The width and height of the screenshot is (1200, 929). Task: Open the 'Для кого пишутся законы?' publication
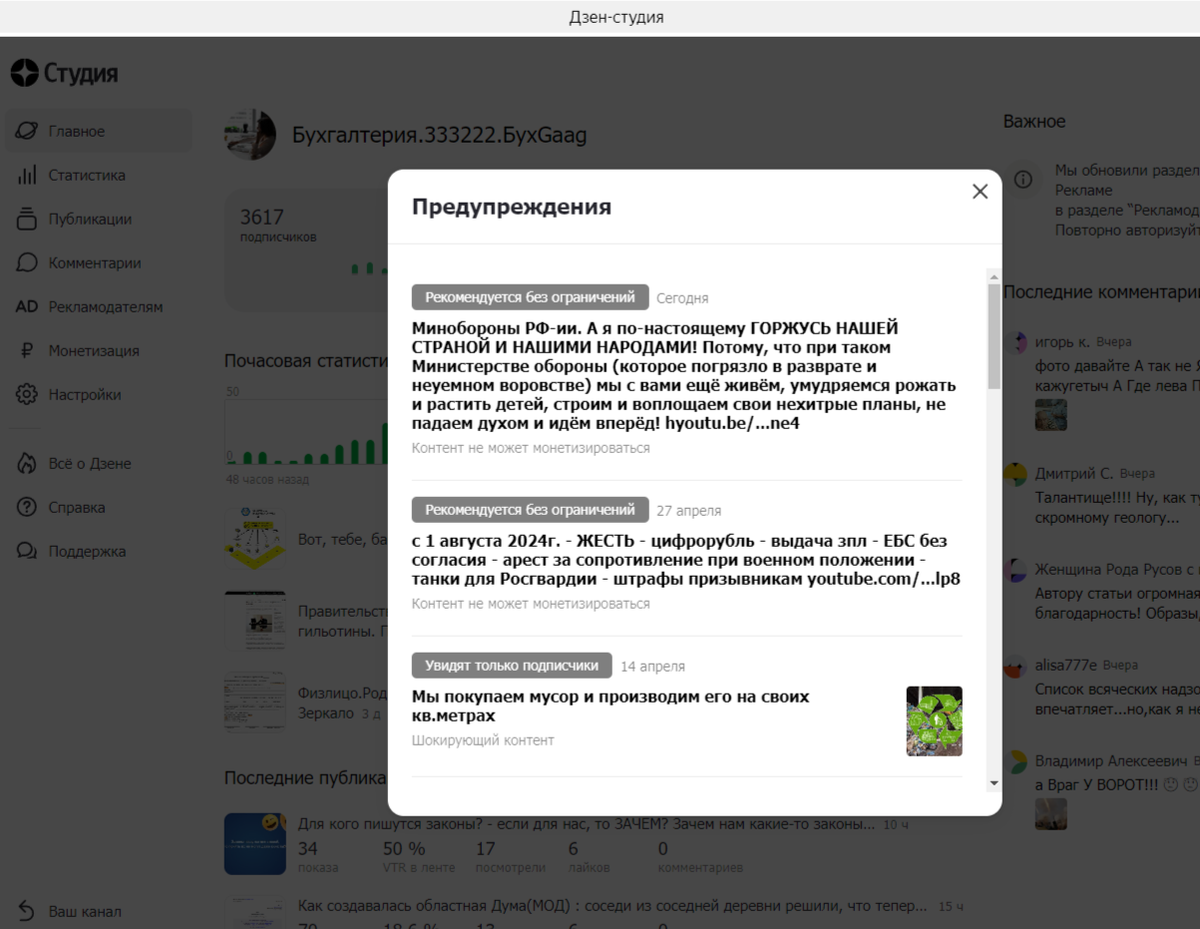[587, 824]
